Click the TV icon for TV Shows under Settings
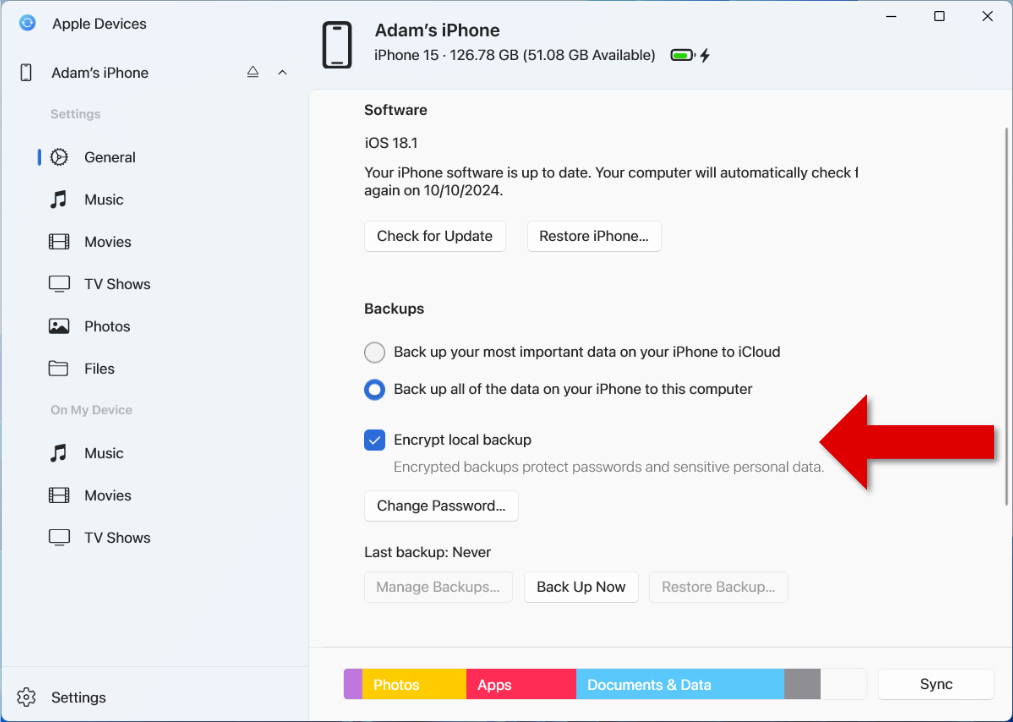This screenshot has width=1013, height=722. 59,284
